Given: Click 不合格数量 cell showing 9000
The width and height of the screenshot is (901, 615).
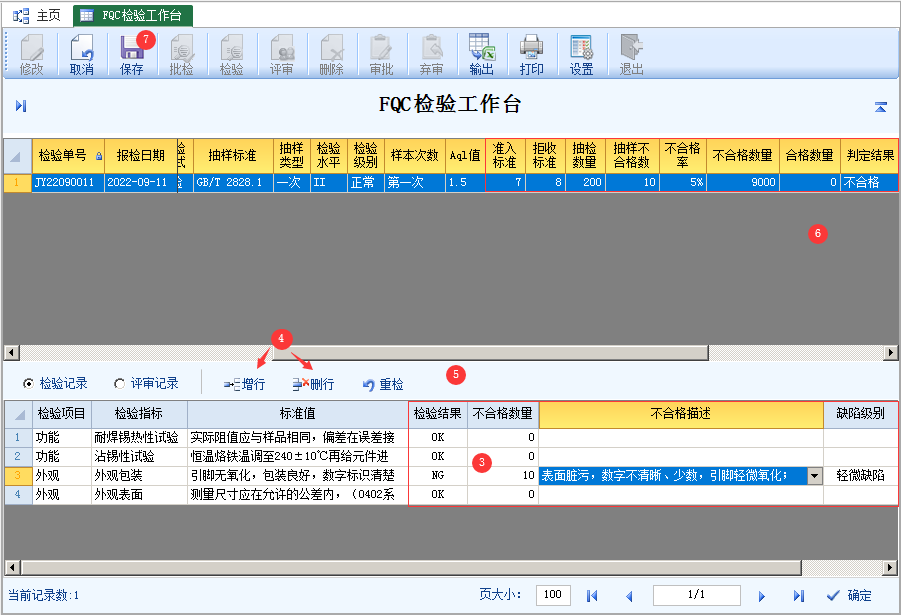Looking at the screenshot, I should 743,183.
